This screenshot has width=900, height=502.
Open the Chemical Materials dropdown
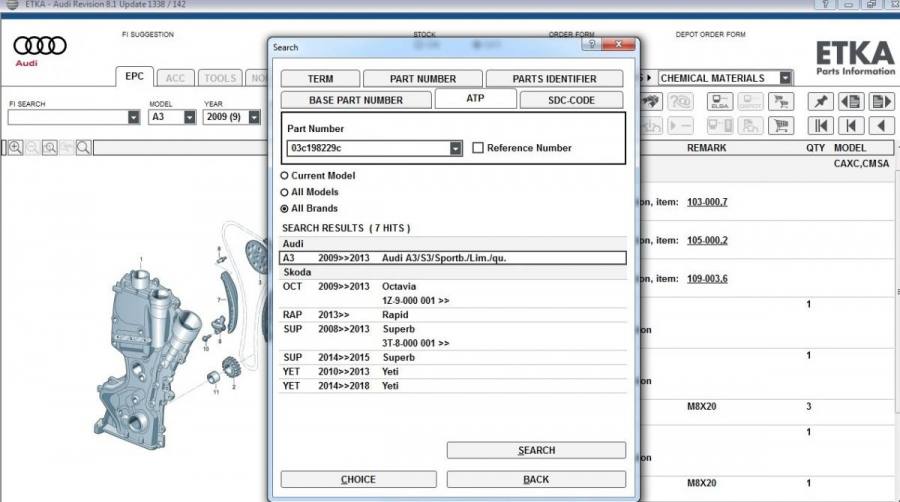coord(785,78)
